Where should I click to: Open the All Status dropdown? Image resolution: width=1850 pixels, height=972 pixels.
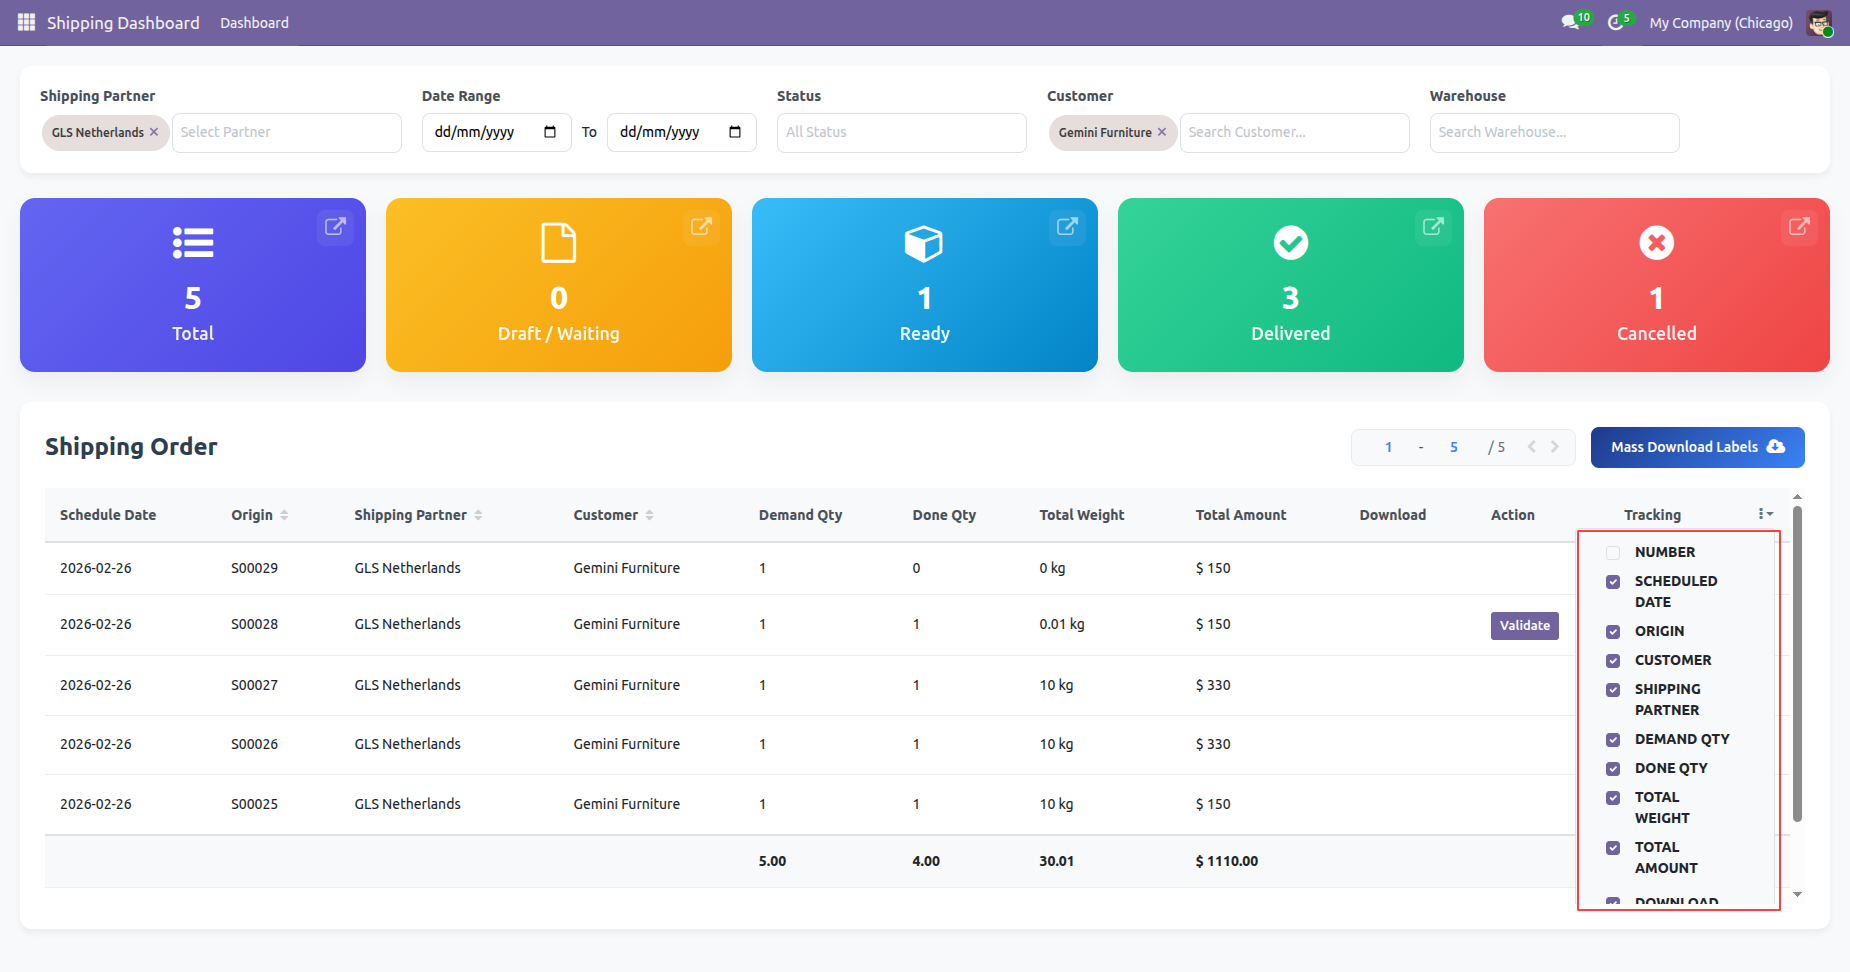(901, 132)
